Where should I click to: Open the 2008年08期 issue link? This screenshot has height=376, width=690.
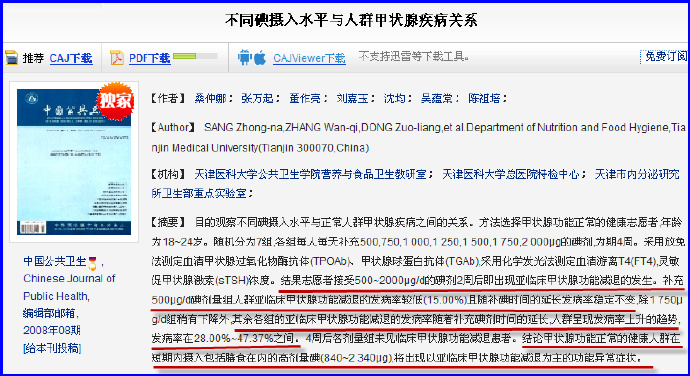(51, 330)
